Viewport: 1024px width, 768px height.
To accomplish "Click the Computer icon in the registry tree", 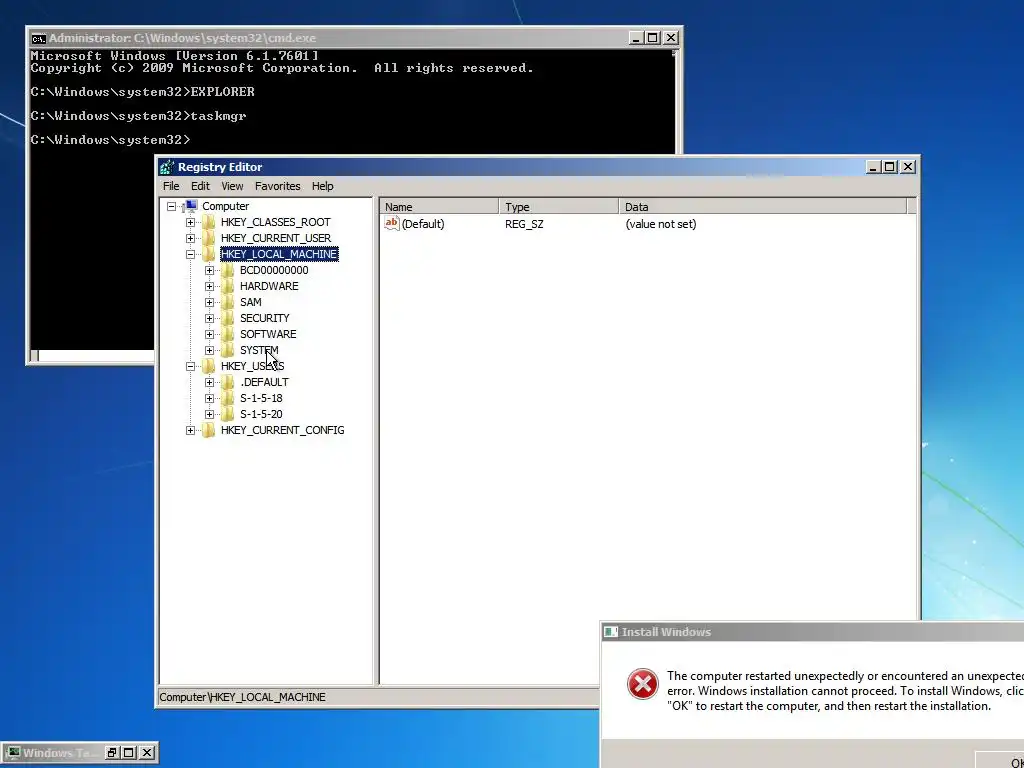I will tap(190, 206).
